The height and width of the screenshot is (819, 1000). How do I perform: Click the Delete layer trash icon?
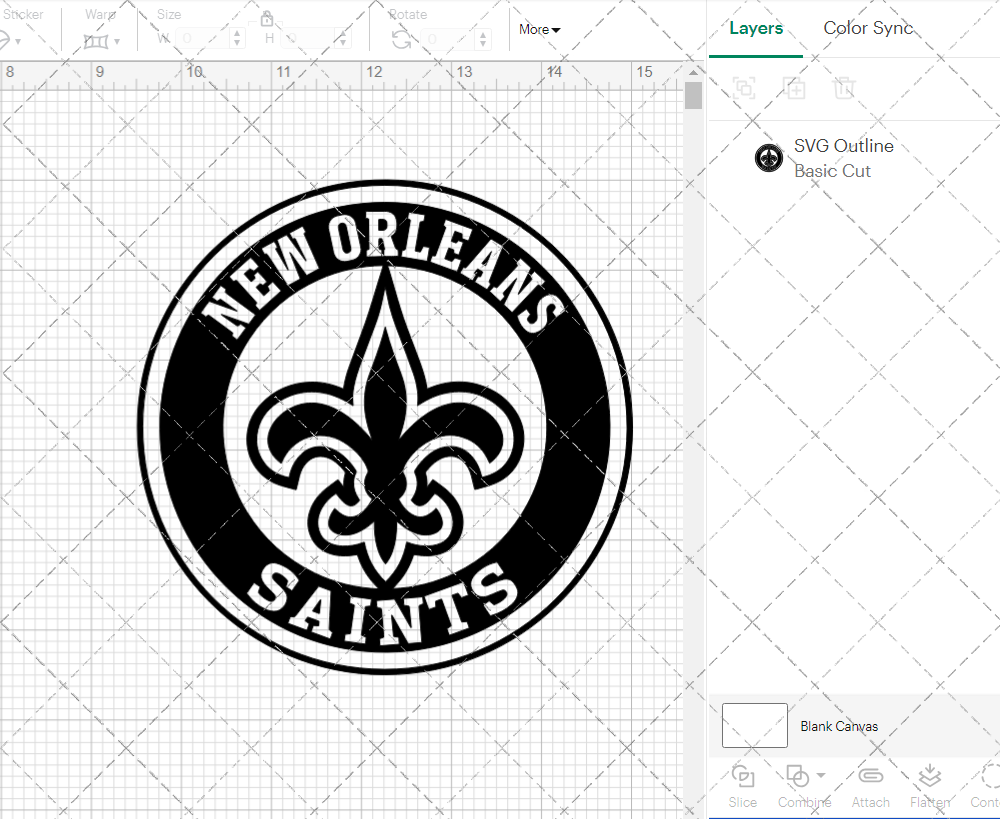coord(844,88)
